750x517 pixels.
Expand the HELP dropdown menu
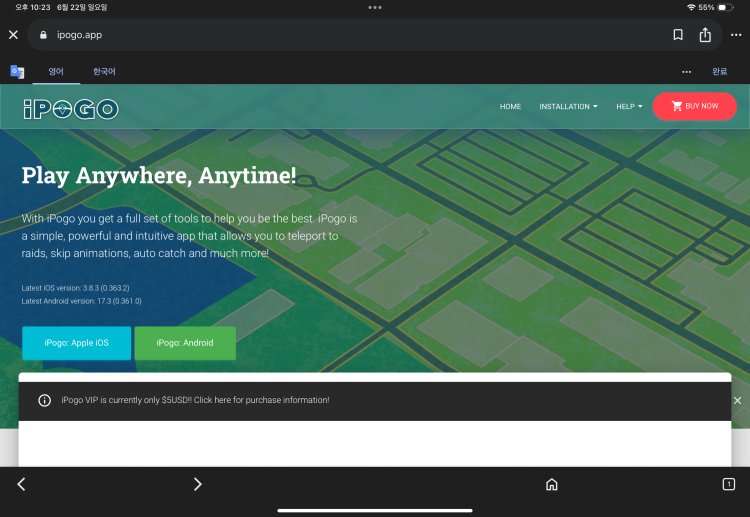(x=629, y=107)
